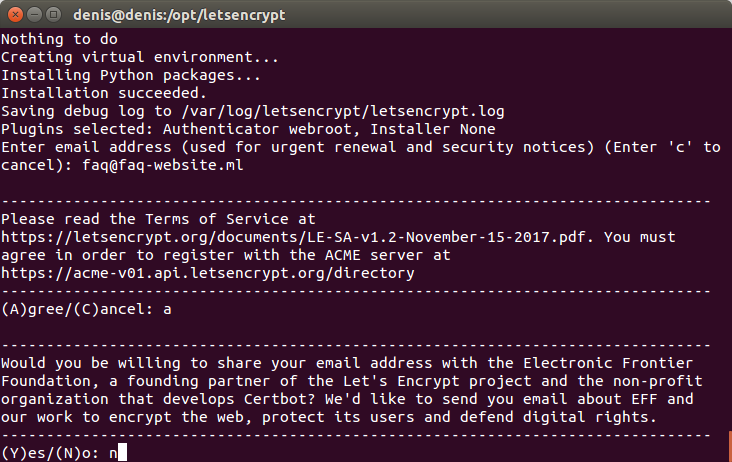Screen dimensions: 732x462
Task: Click the orange scrollbar at right edge
Action: [x=730, y=446]
